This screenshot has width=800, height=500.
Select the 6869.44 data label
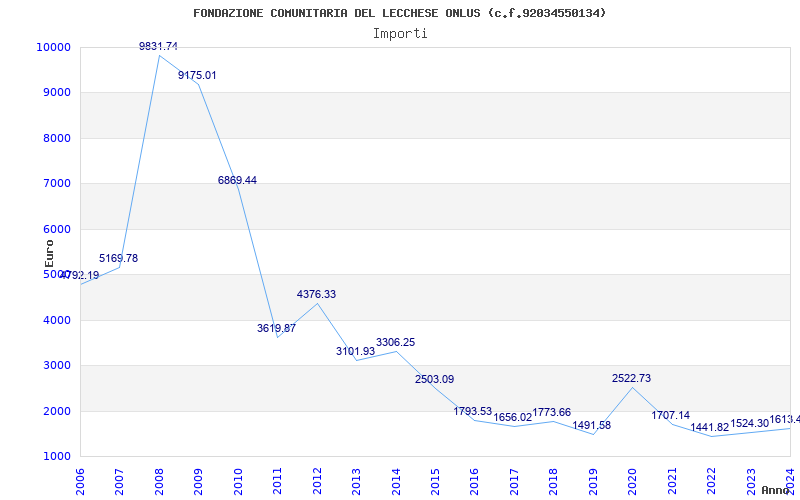237,181
